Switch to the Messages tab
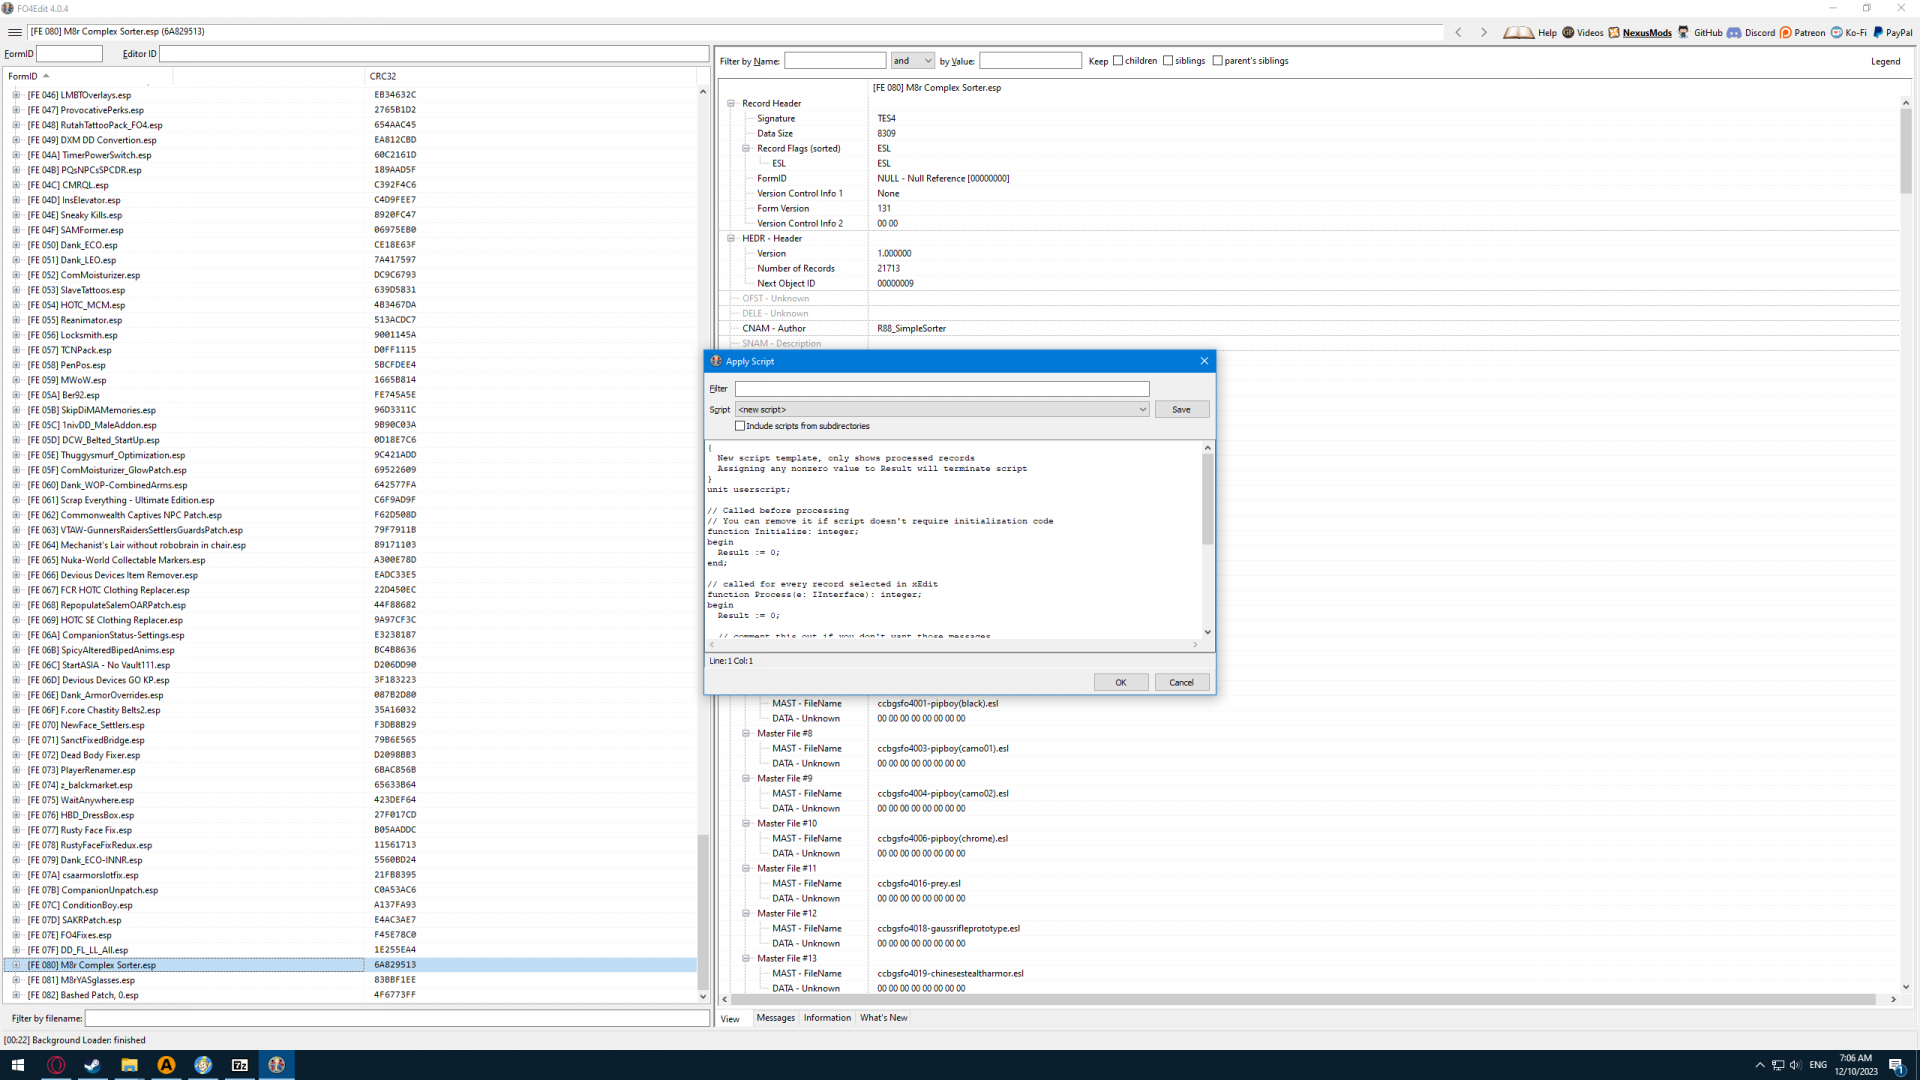The height and width of the screenshot is (1080, 1920). pos(775,1018)
